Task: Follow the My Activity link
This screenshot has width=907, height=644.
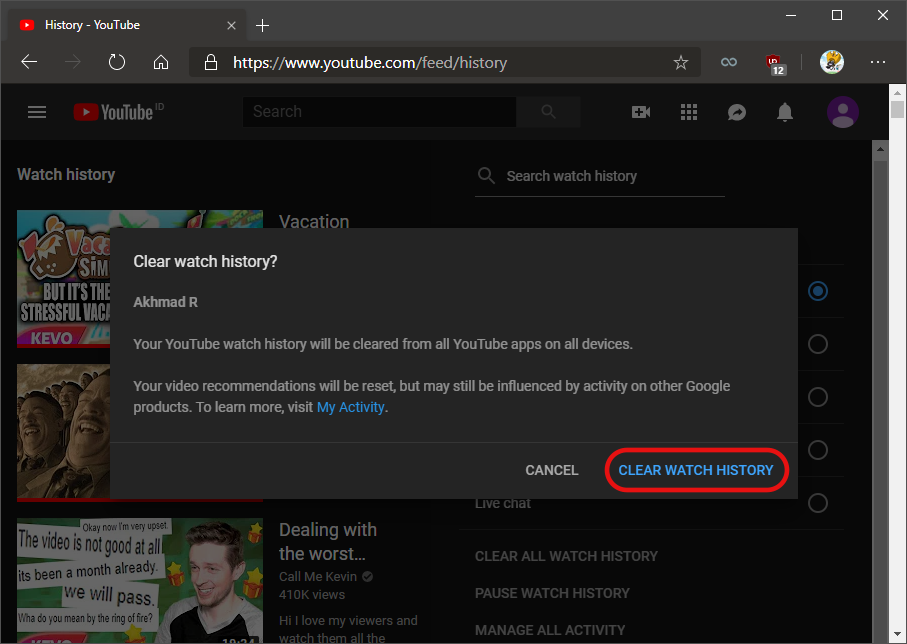Action: pyautogui.click(x=350, y=407)
